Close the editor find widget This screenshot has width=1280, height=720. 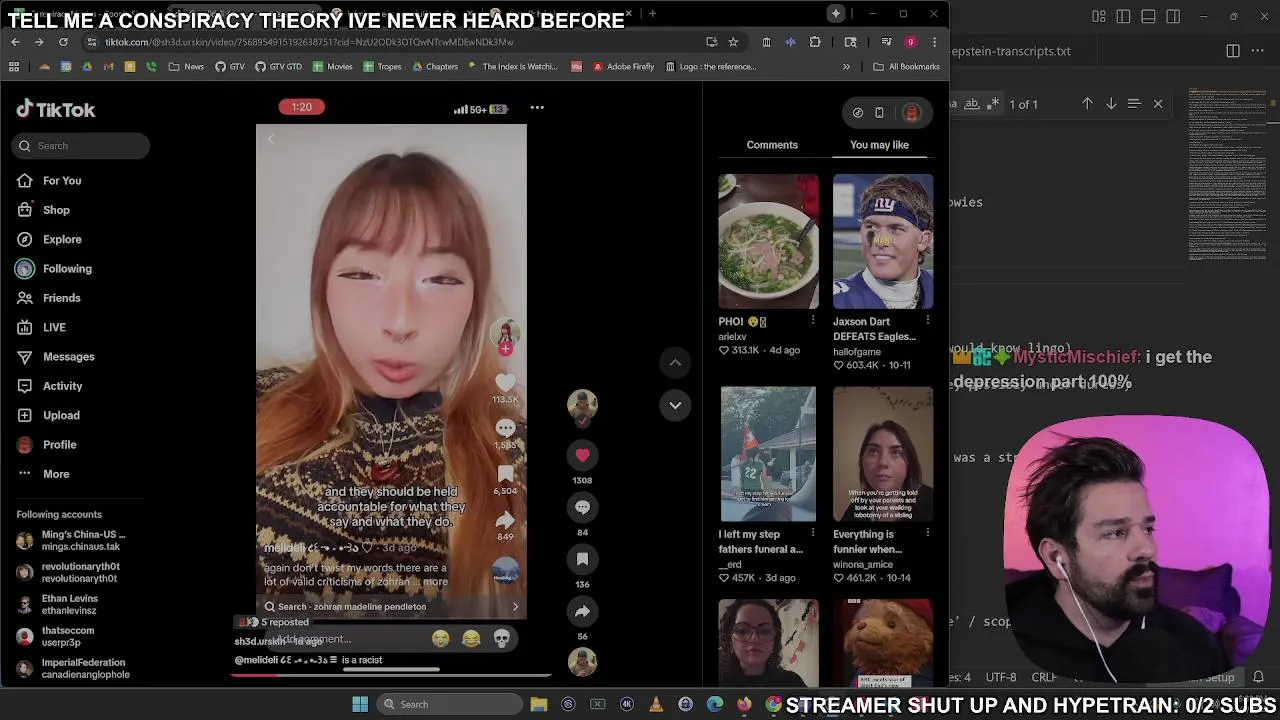[x=1158, y=104]
